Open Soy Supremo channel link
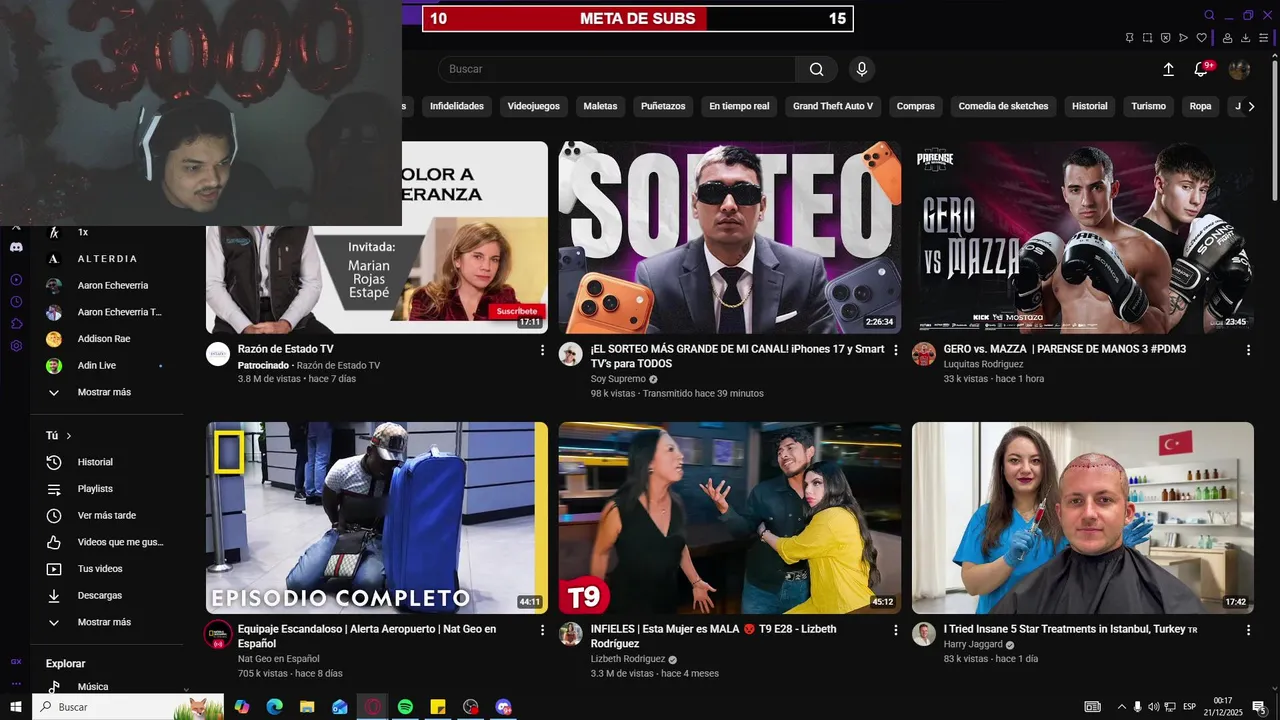The width and height of the screenshot is (1280, 720). click(618, 379)
